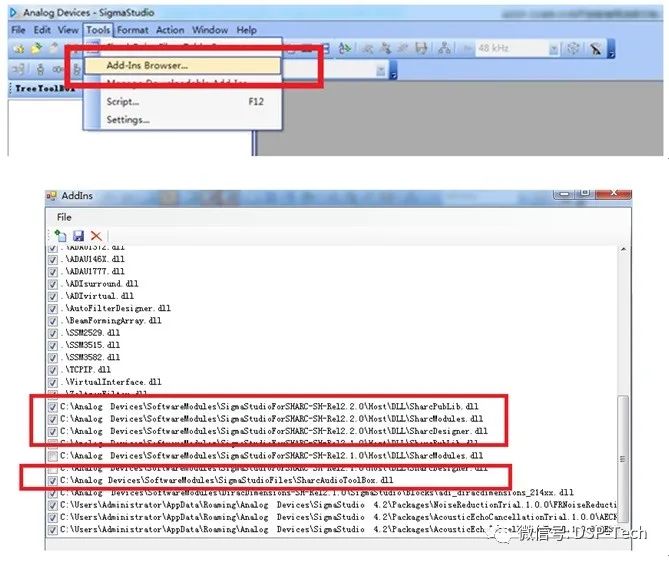Image resolution: width=669 pixels, height=563 pixels.
Task: Uncheck the VirtualInterface.dll checkbox
Action: 53,383
